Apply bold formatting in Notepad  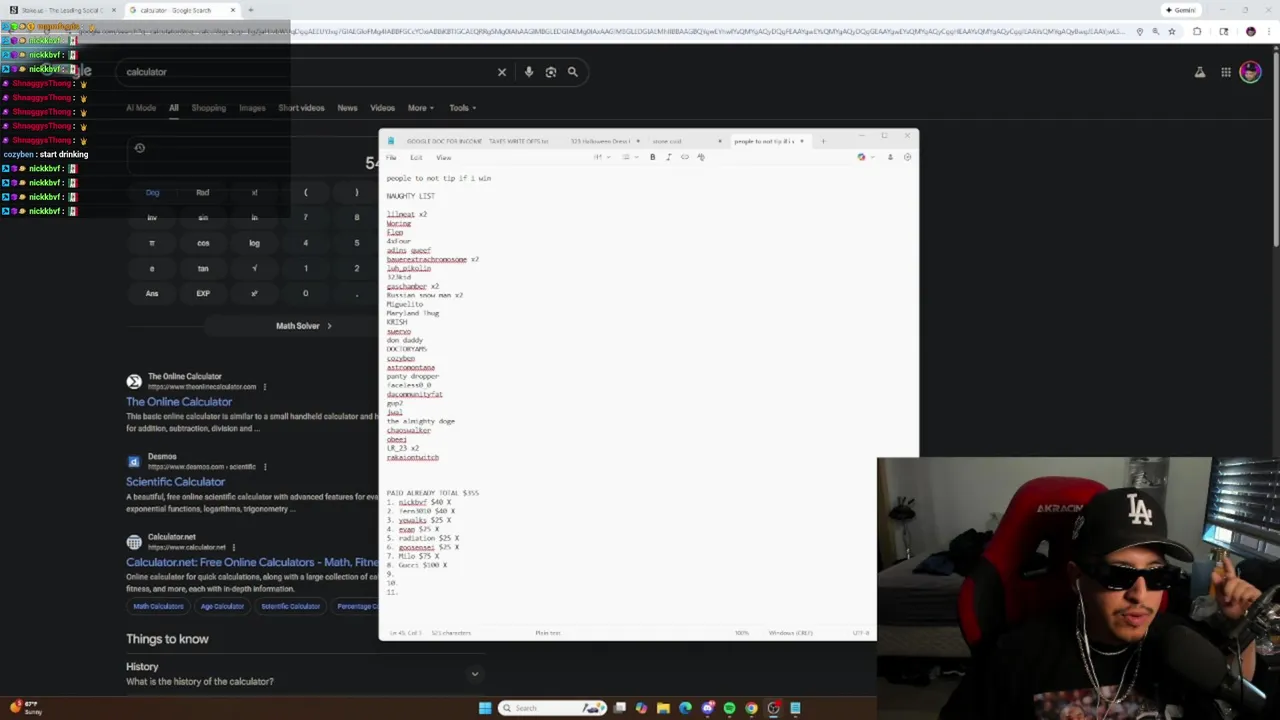pos(653,157)
